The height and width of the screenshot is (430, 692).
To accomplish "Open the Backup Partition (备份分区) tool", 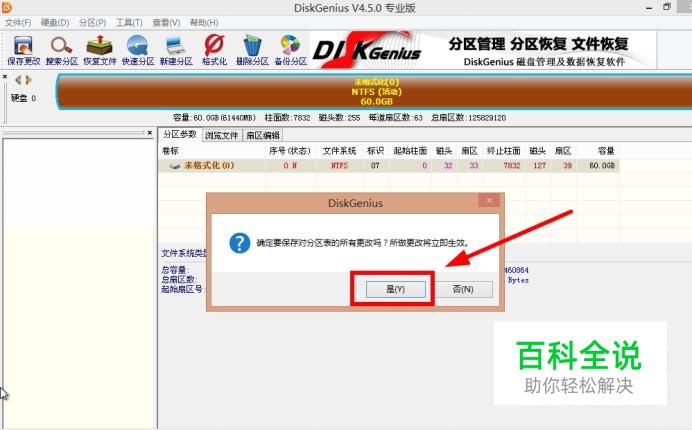I will [x=290, y=50].
